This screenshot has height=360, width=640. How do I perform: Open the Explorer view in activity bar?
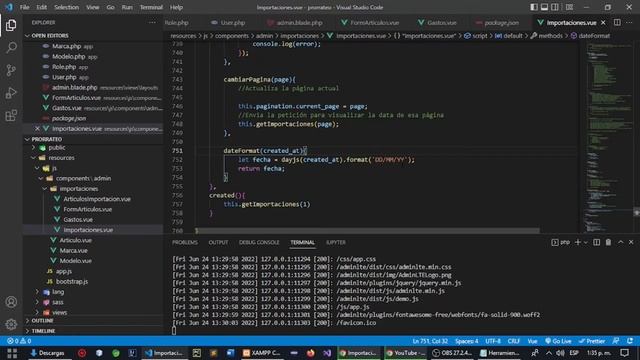pos(11,25)
